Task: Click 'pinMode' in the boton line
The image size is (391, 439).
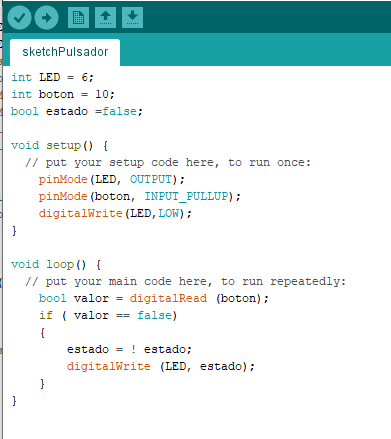Action: (x=63, y=196)
